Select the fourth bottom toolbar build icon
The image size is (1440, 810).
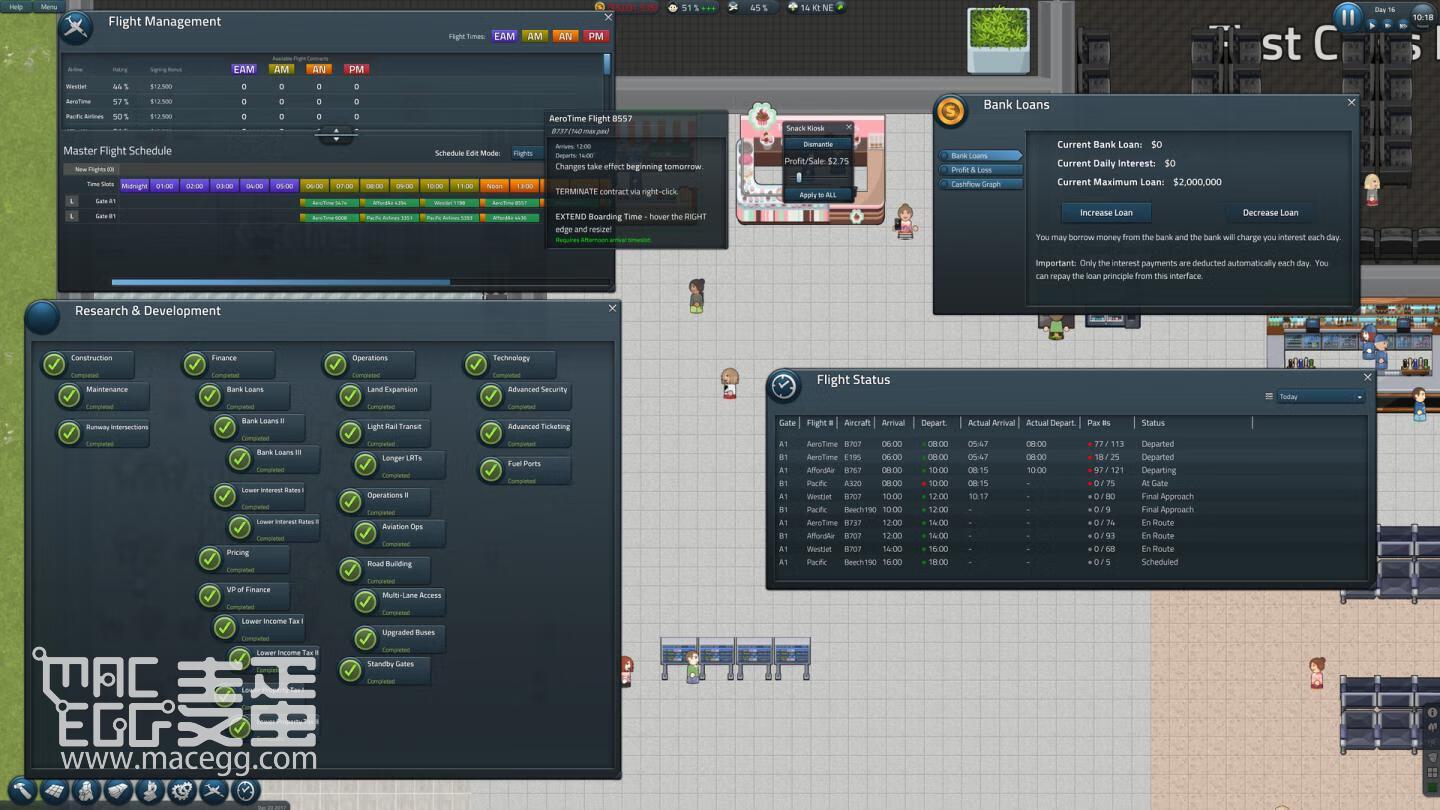(118, 791)
